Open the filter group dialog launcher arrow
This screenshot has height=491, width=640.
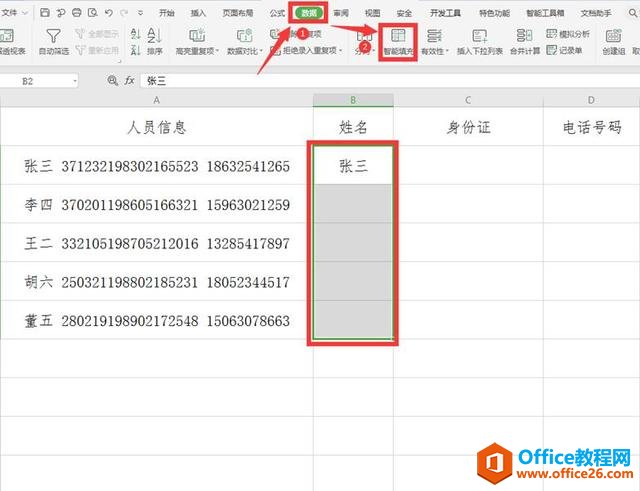pos(119,62)
